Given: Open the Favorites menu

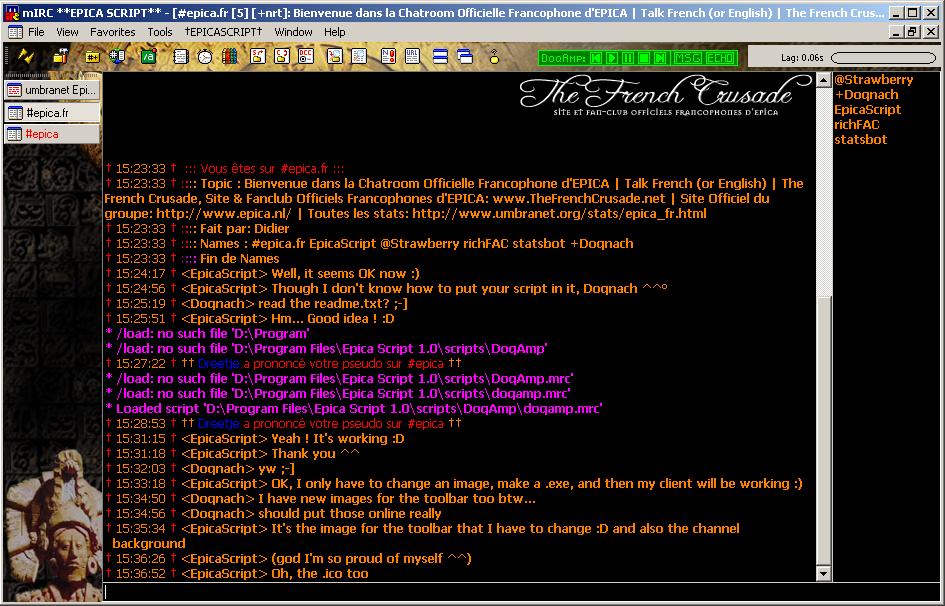Looking at the screenshot, I should click(x=113, y=32).
